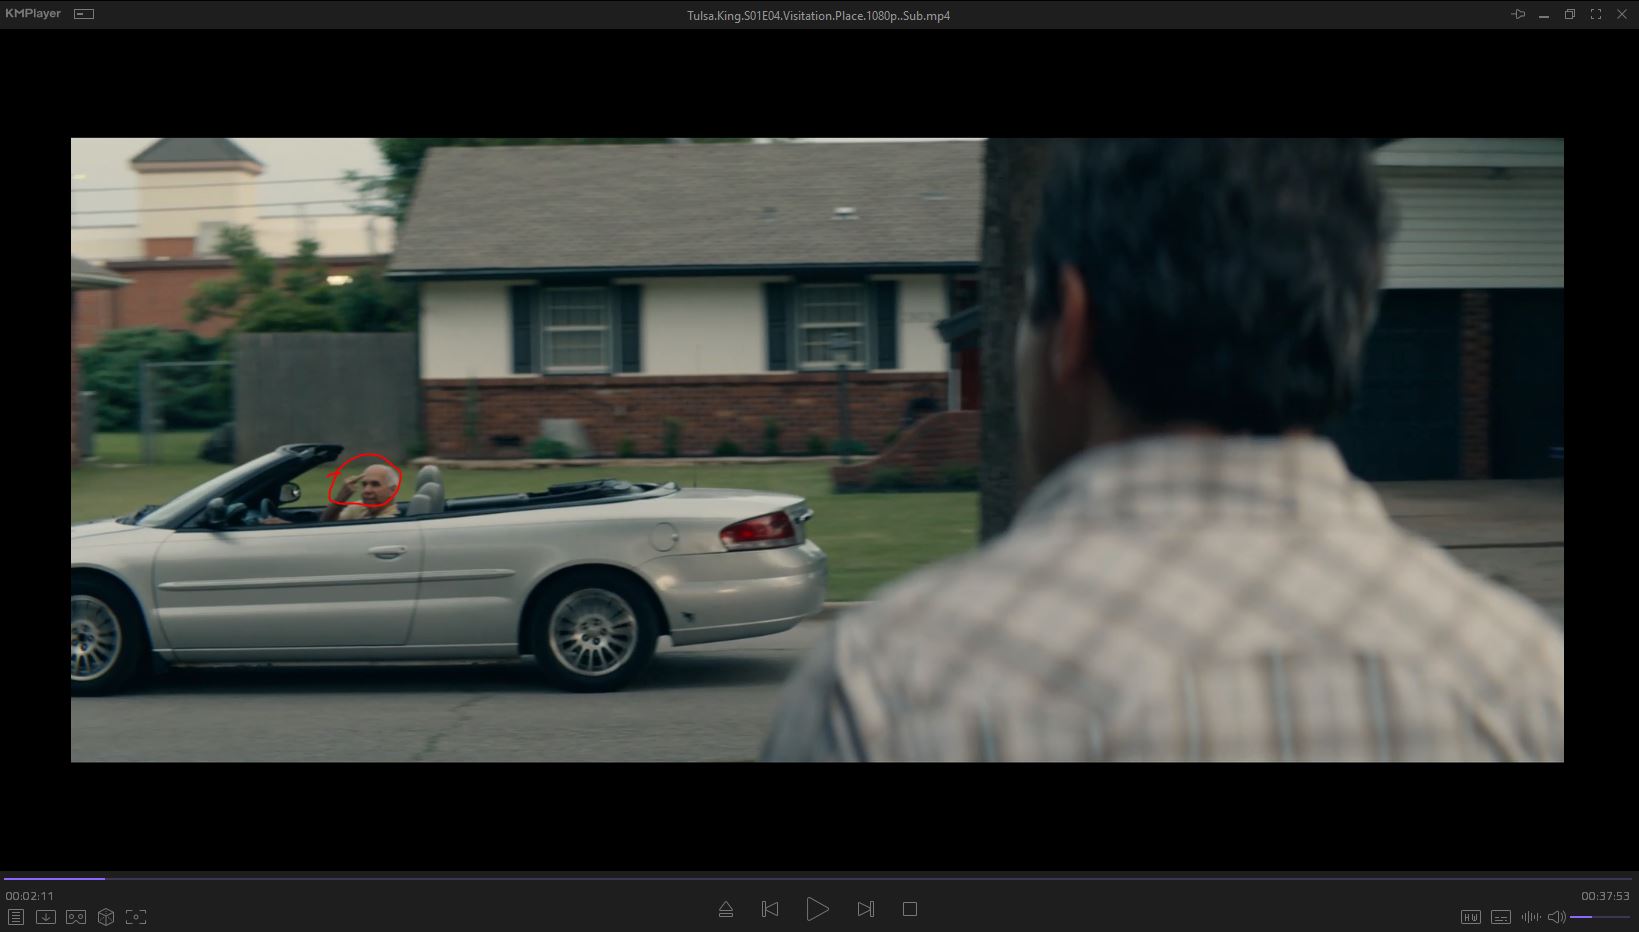The height and width of the screenshot is (932, 1639).
Task: Click the URL download icon
Action: pyautogui.click(x=46, y=917)
